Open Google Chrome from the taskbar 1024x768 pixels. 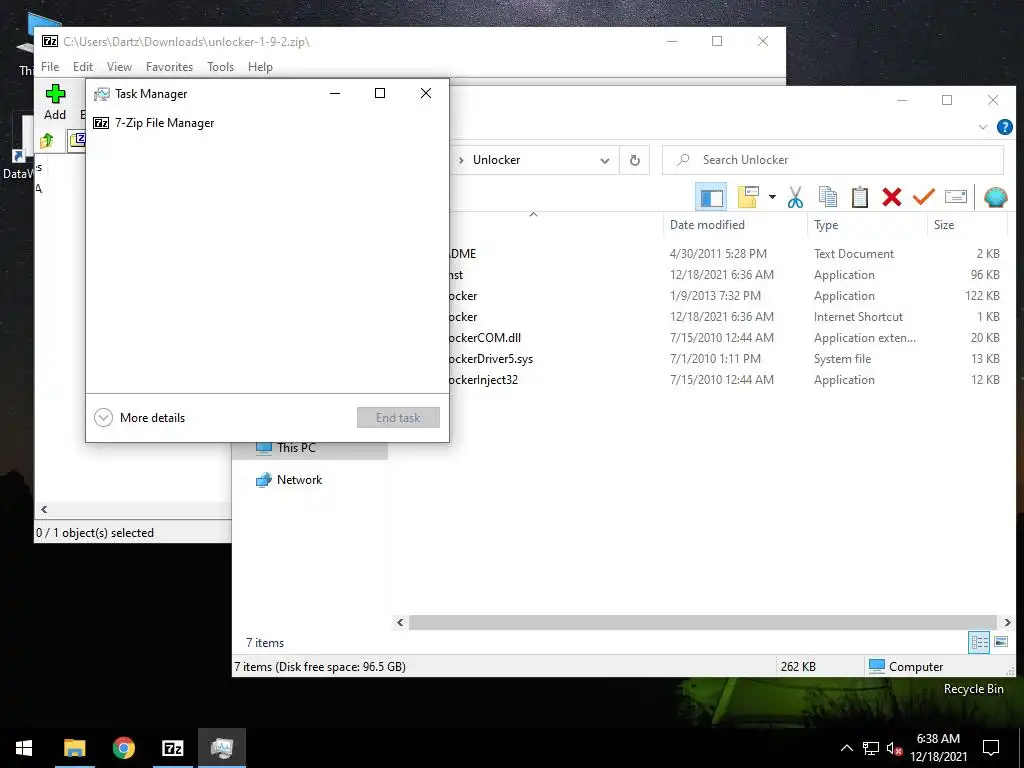point(123,748)
